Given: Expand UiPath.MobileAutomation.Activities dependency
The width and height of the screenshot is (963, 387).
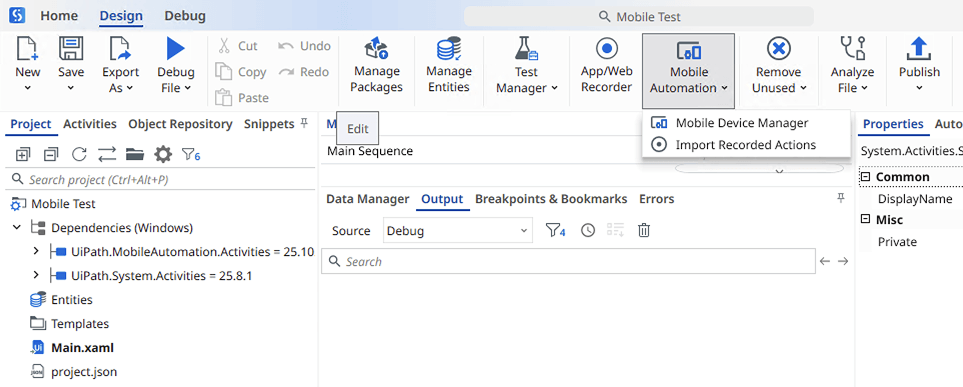Looking at the screenshot, I should (36, 251).
